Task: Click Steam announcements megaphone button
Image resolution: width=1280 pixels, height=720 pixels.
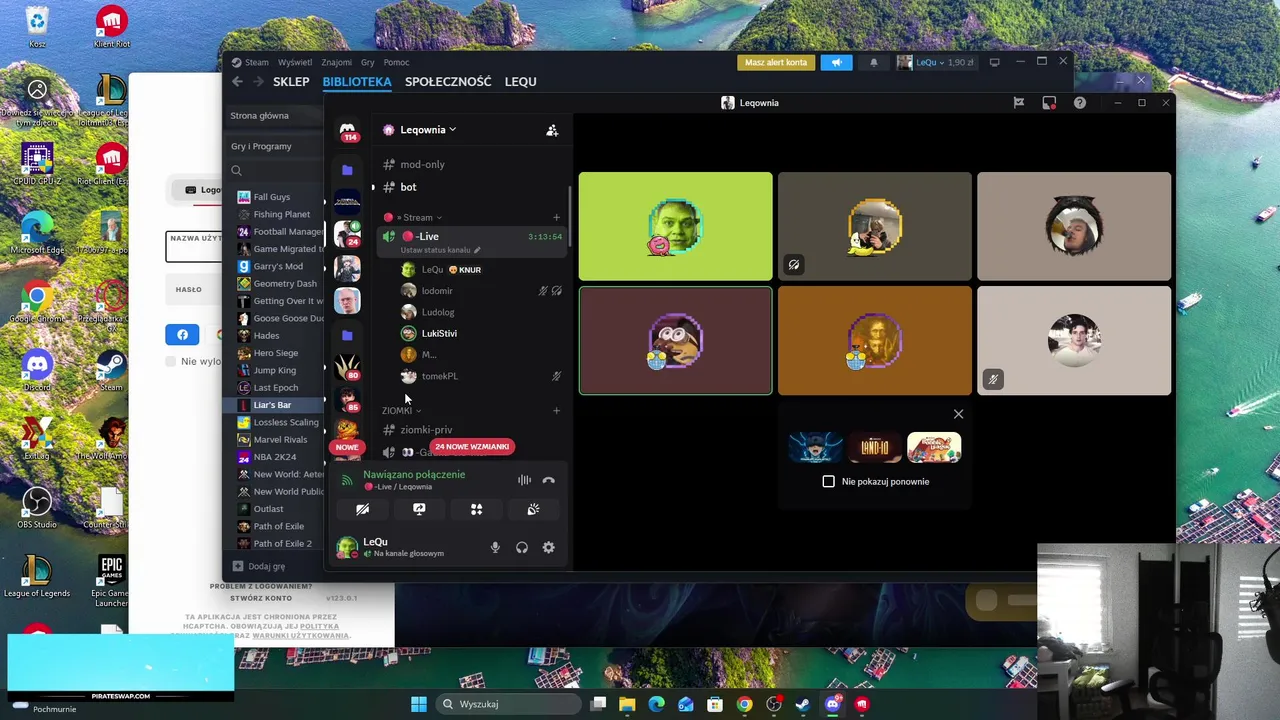Action: (x=836, y=62)
